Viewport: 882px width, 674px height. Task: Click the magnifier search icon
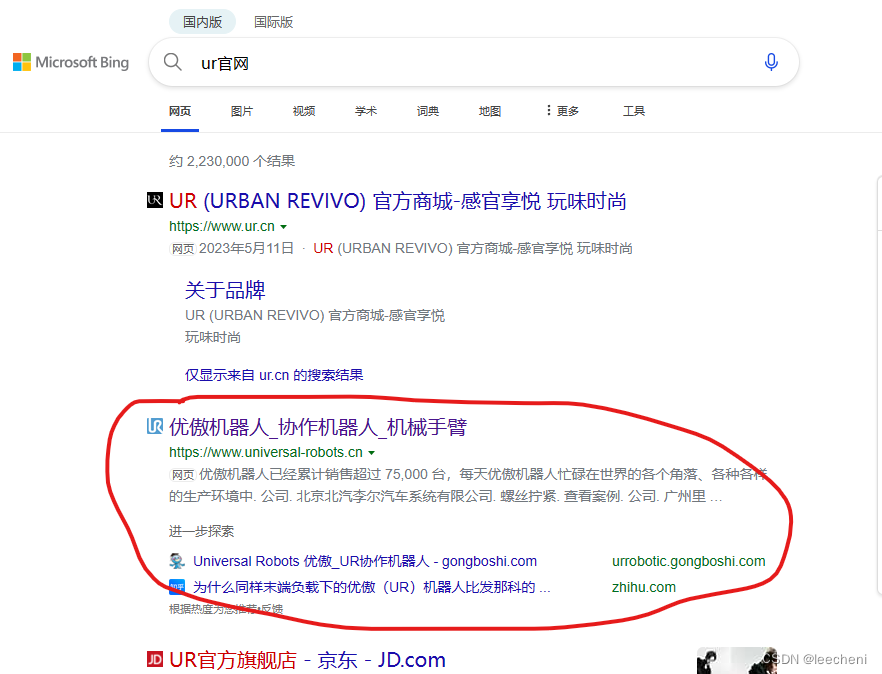coord(173,62)
